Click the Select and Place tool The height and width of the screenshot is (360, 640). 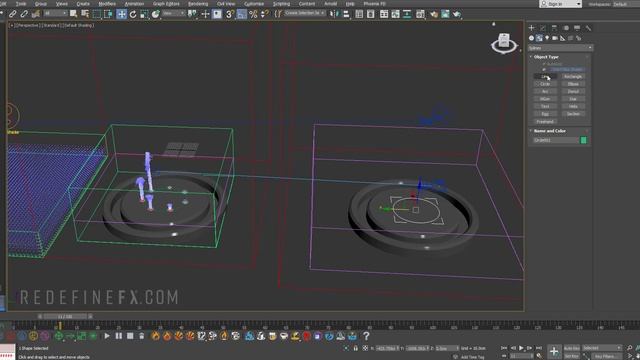[x=156, y=14]
